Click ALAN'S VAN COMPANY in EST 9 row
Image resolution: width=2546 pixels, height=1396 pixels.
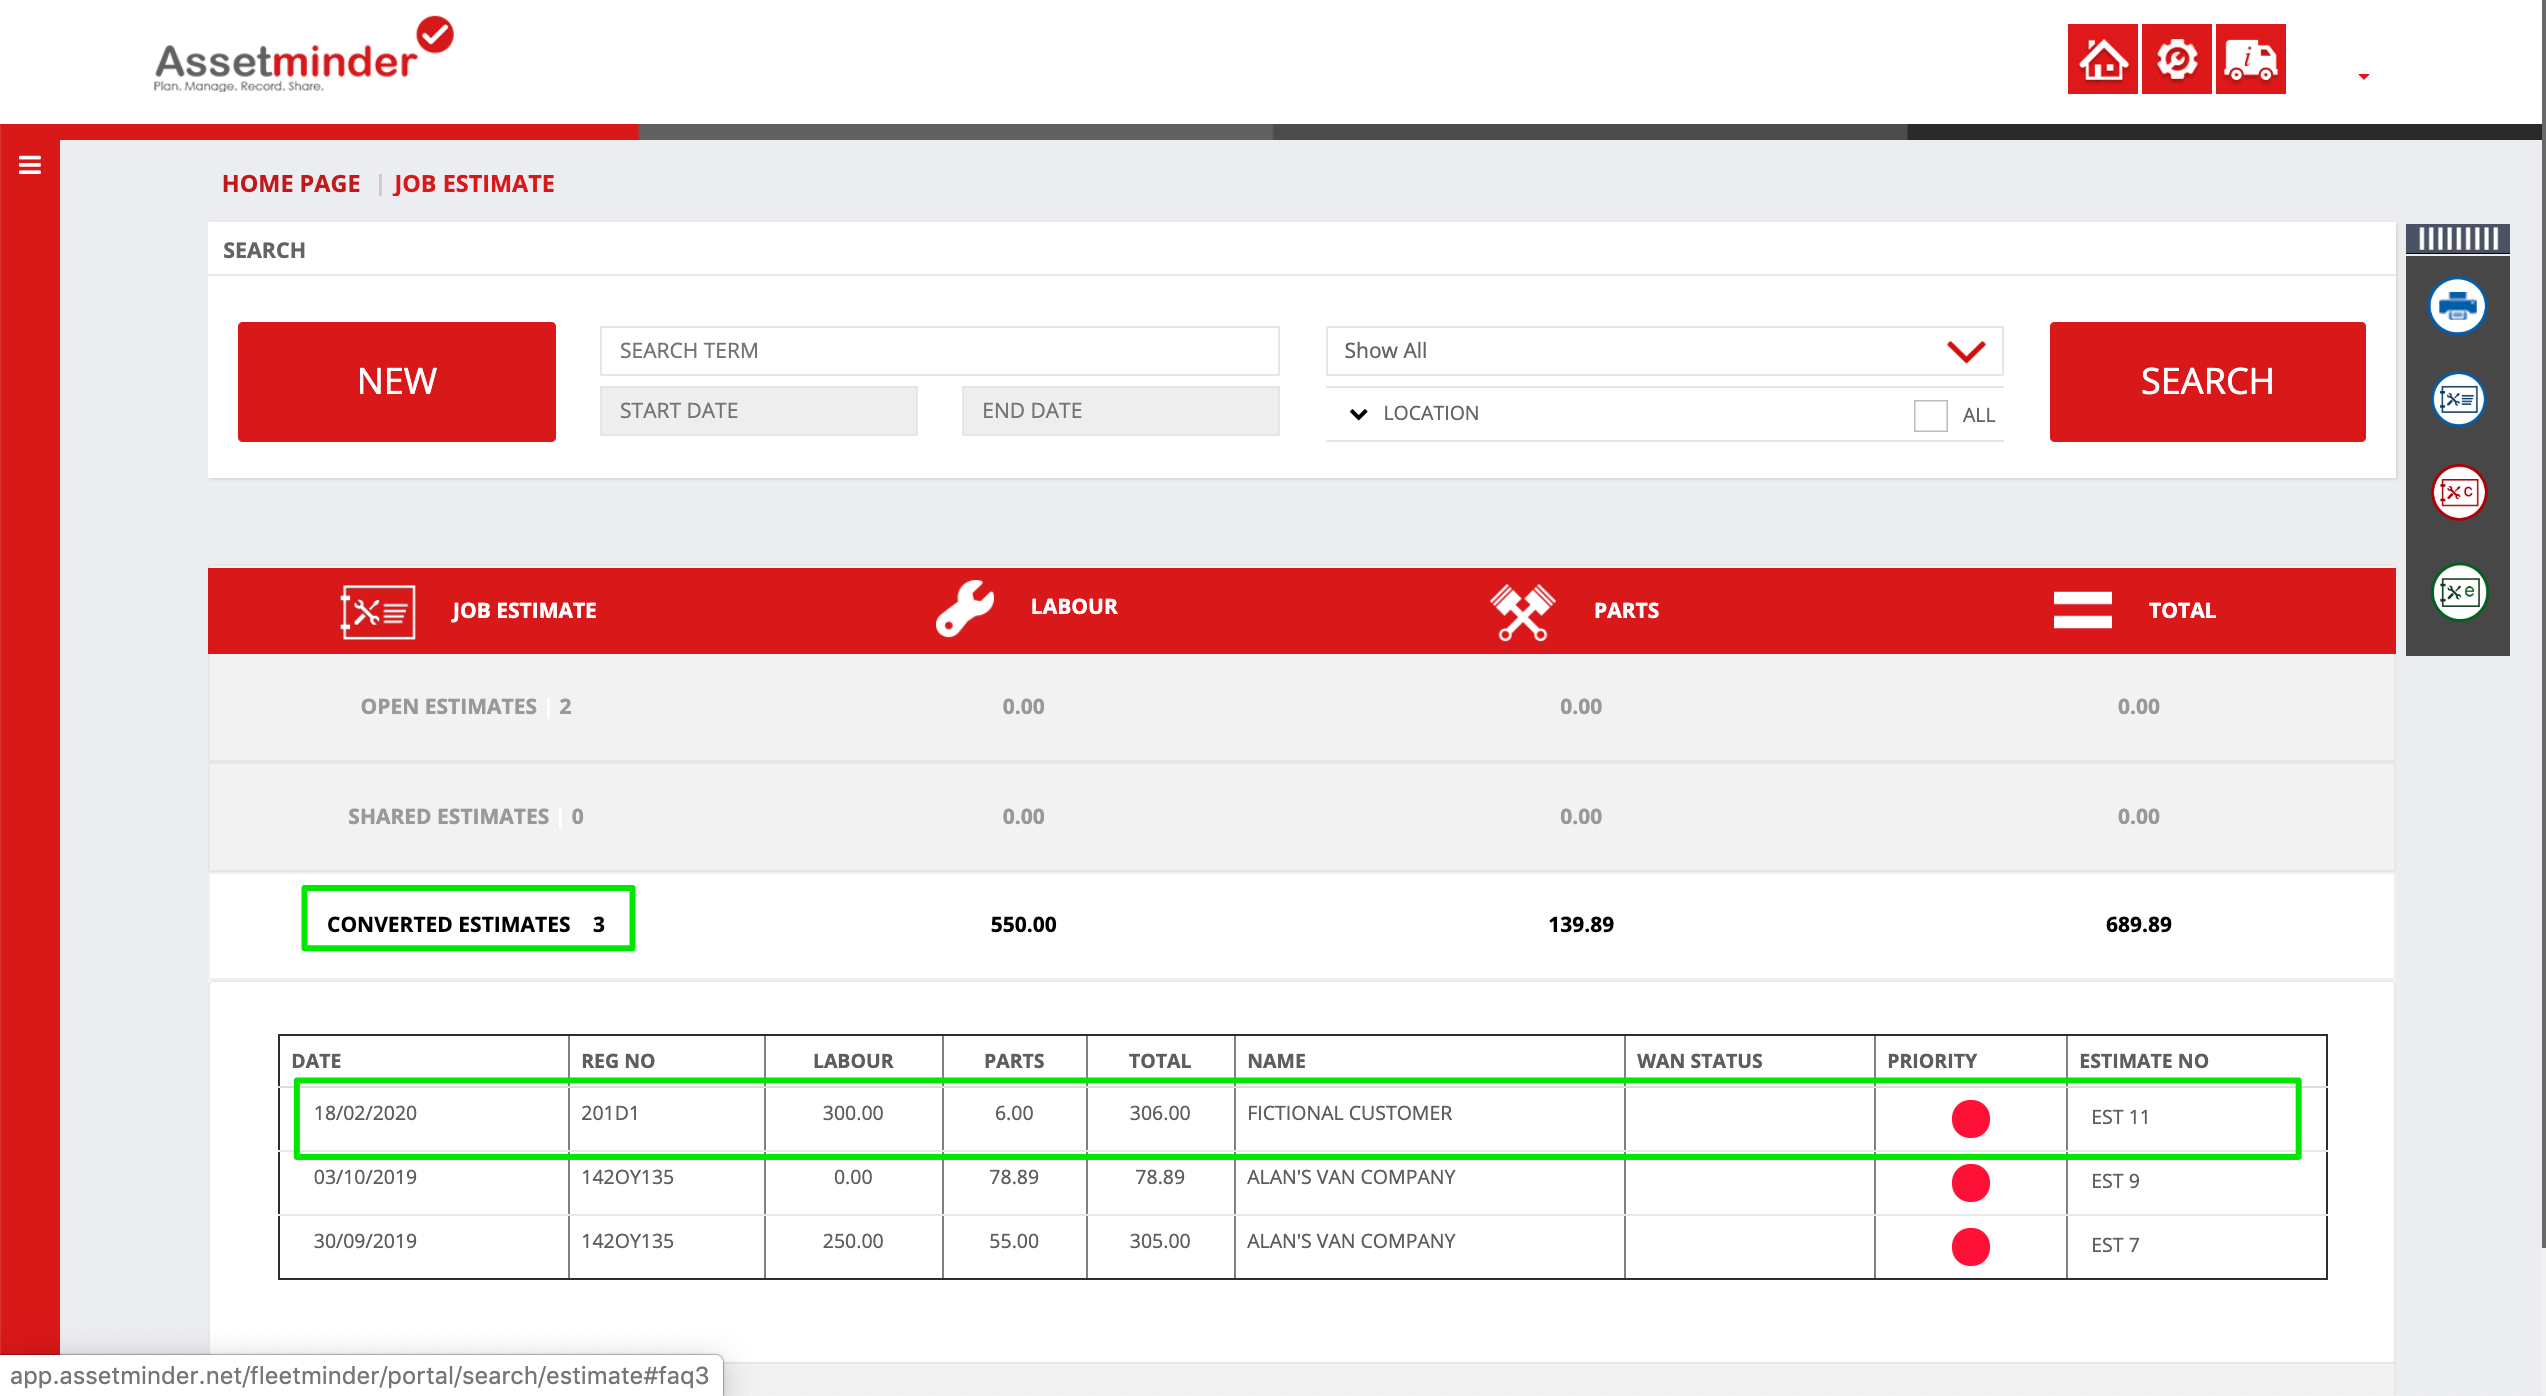[1351, 1177]
